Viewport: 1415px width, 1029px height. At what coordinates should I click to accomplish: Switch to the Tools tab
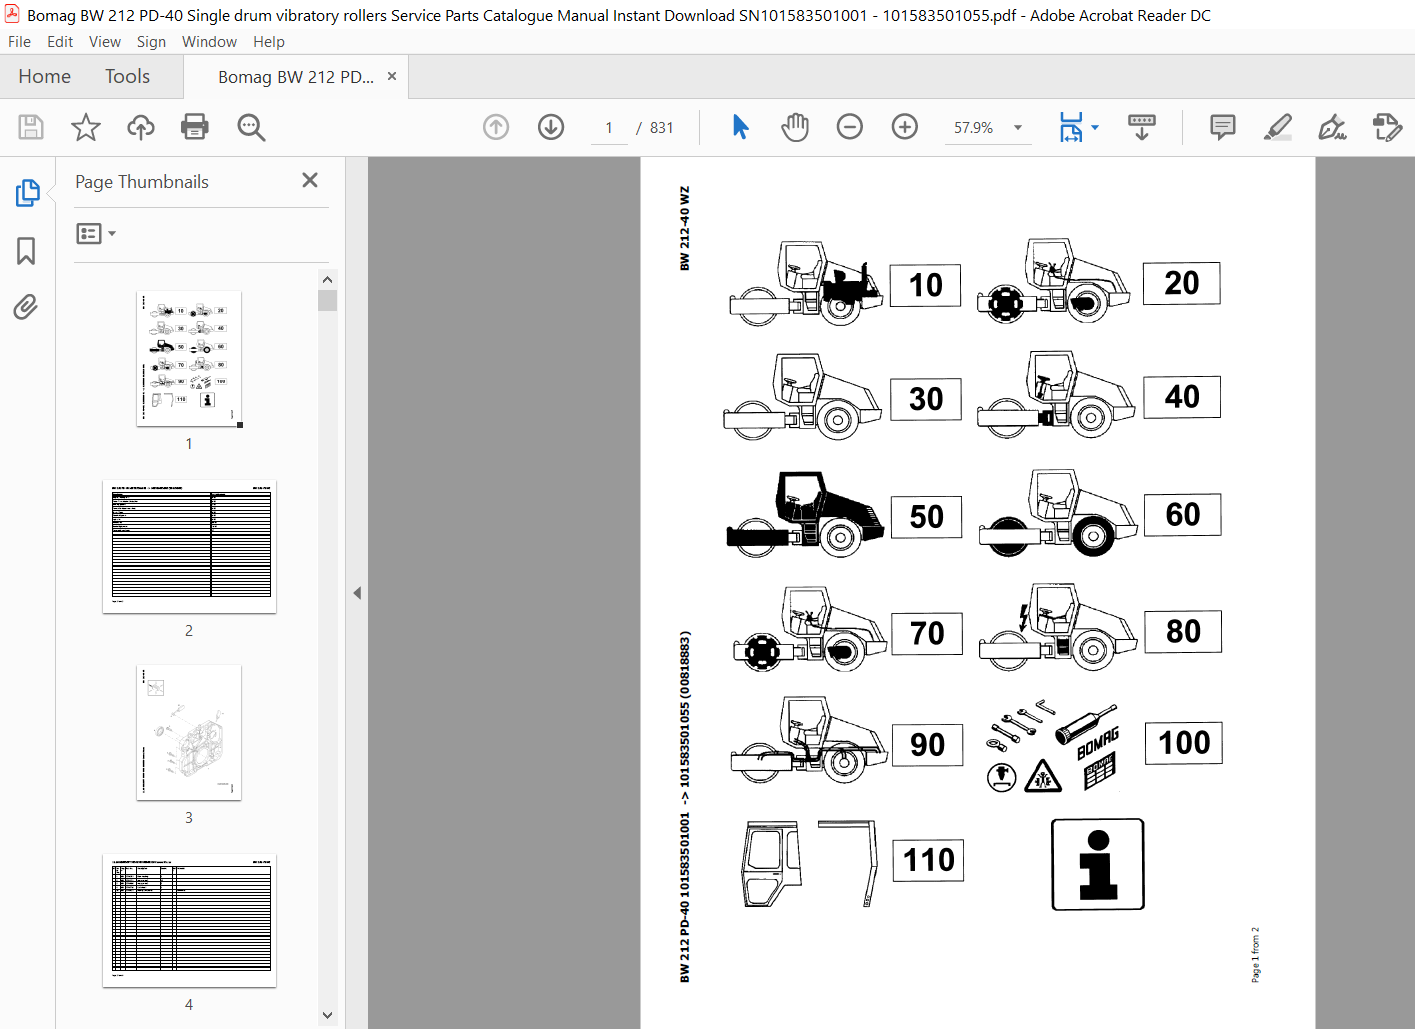[x=127, y=76]
